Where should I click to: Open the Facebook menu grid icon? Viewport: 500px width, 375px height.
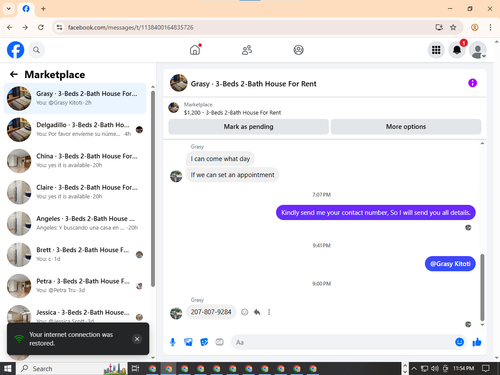coord(436,50)
